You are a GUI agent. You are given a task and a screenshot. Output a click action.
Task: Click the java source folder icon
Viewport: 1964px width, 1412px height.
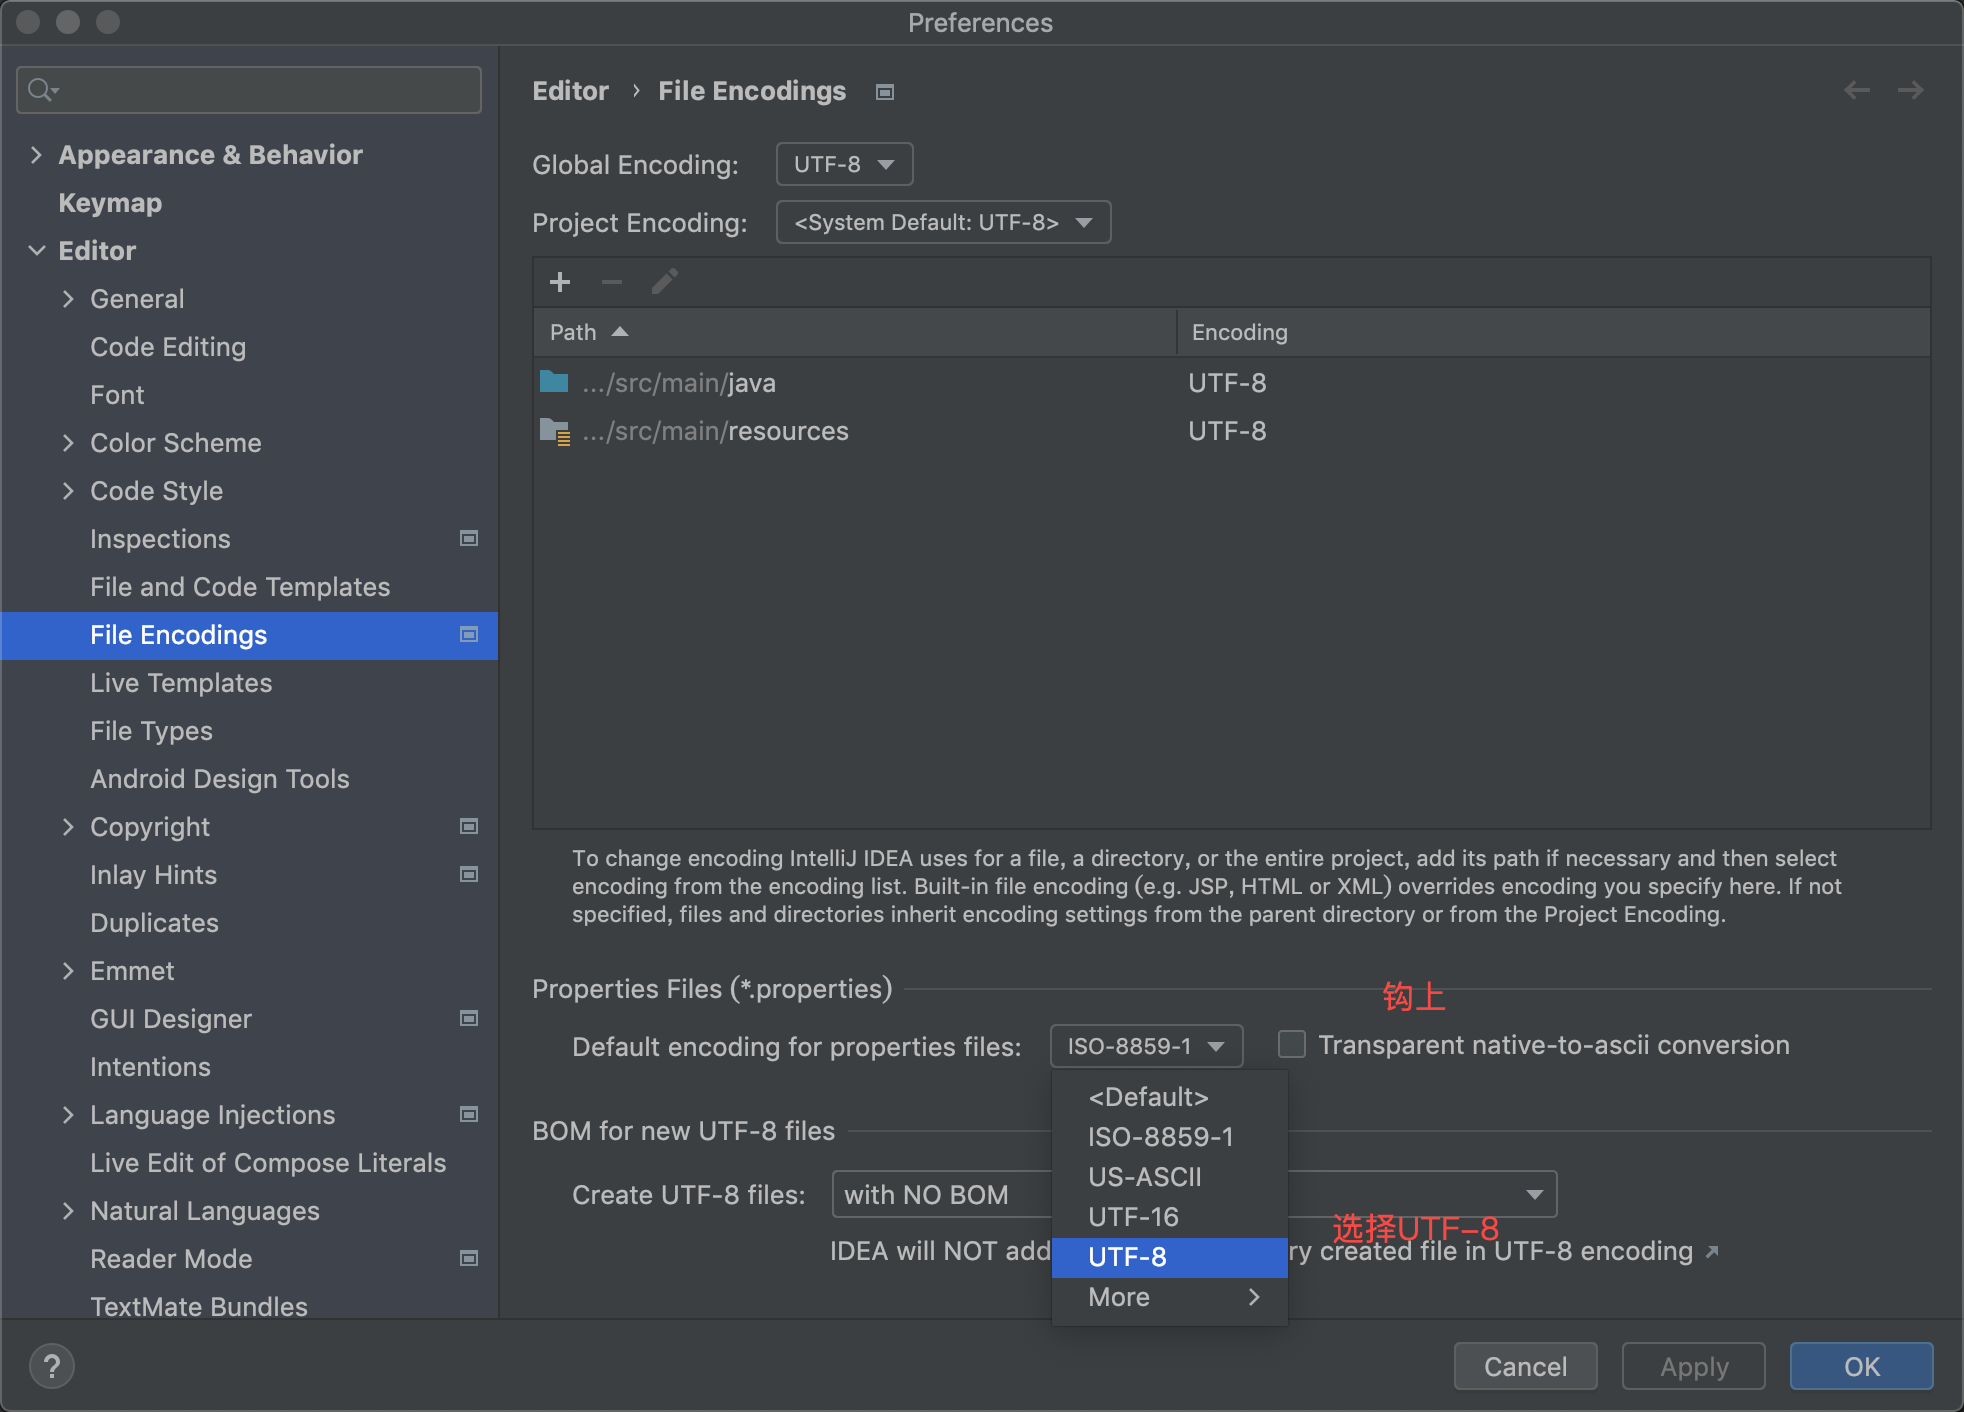coord(554,382)
